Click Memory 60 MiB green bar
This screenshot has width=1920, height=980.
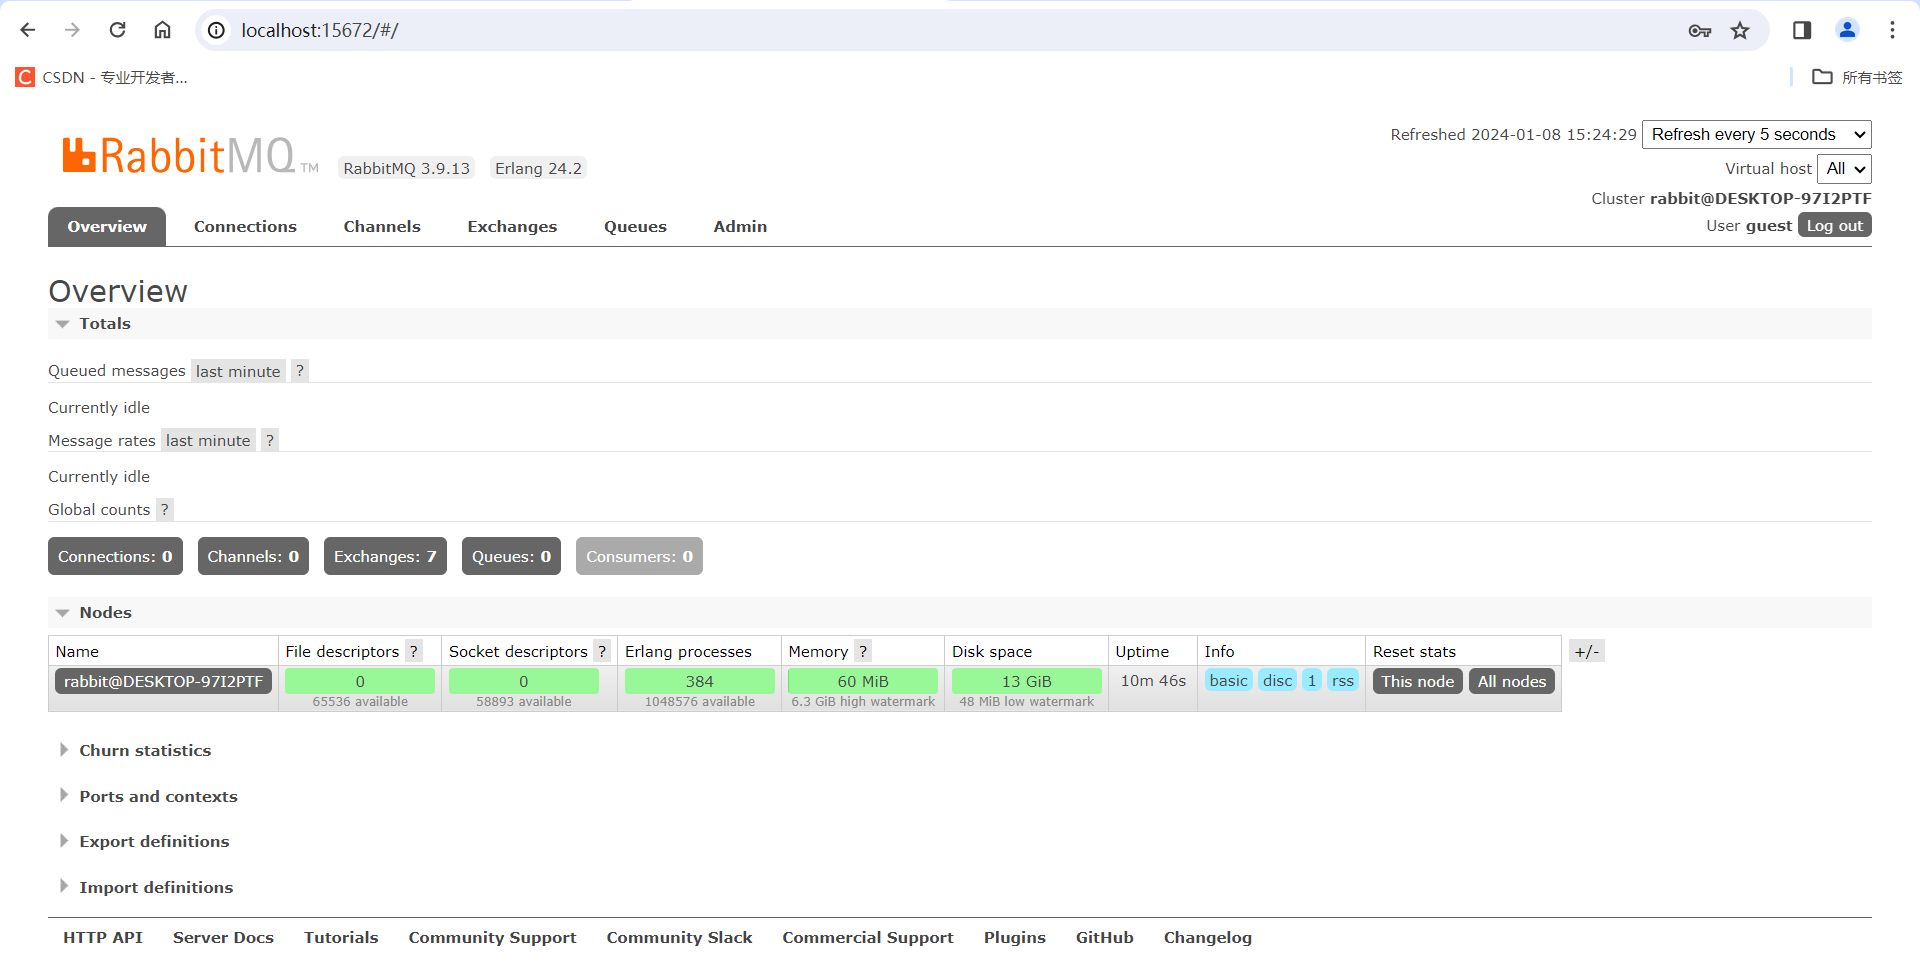[863, 681]
